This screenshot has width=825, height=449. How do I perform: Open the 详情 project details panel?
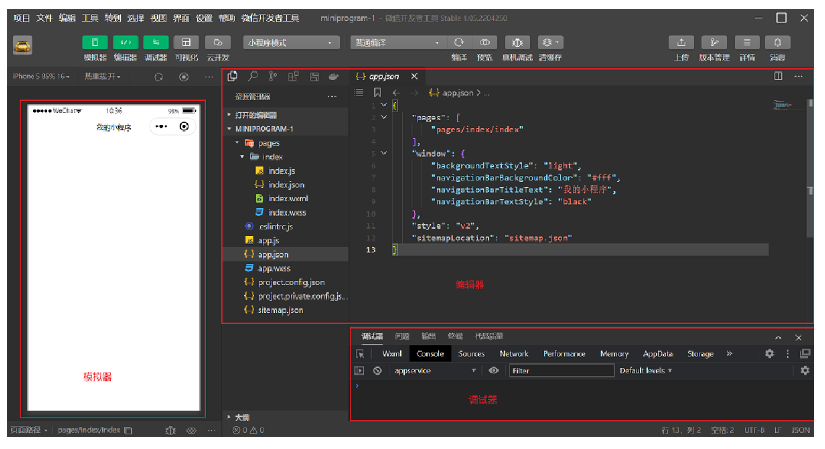[747, 42]
